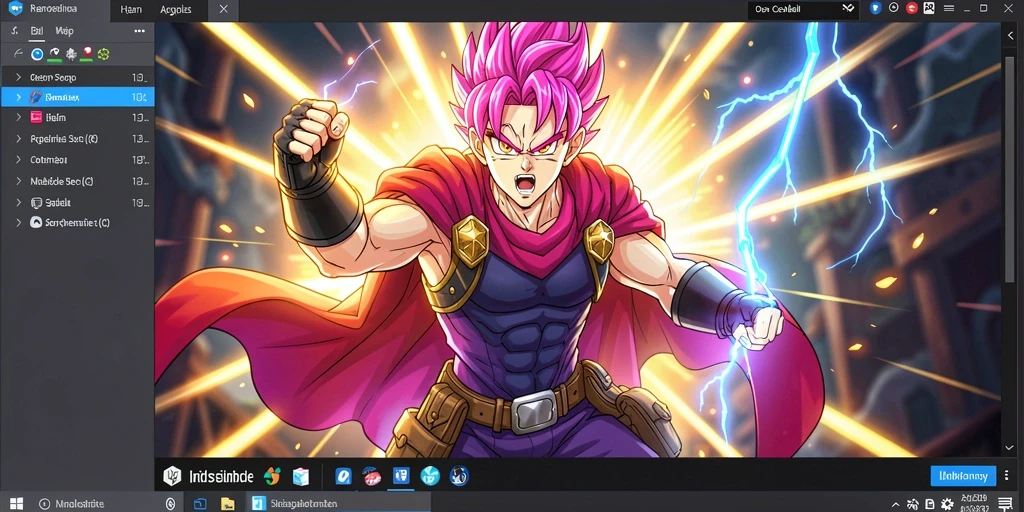Expand the first sidebar tree row
This screenshot has width=1024, height=512.
tap(18, 77)
